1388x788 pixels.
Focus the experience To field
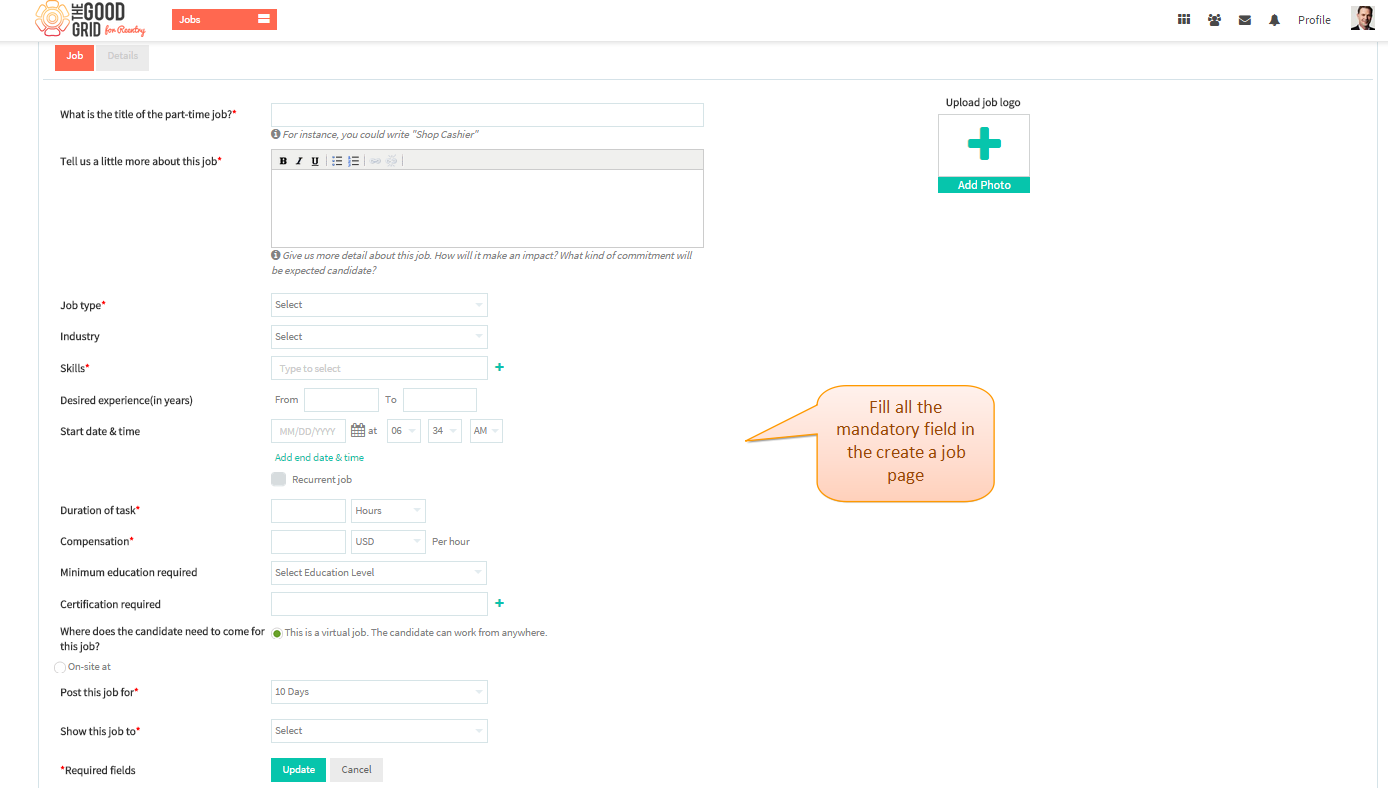pyautogui.click(x=440, y=400)
